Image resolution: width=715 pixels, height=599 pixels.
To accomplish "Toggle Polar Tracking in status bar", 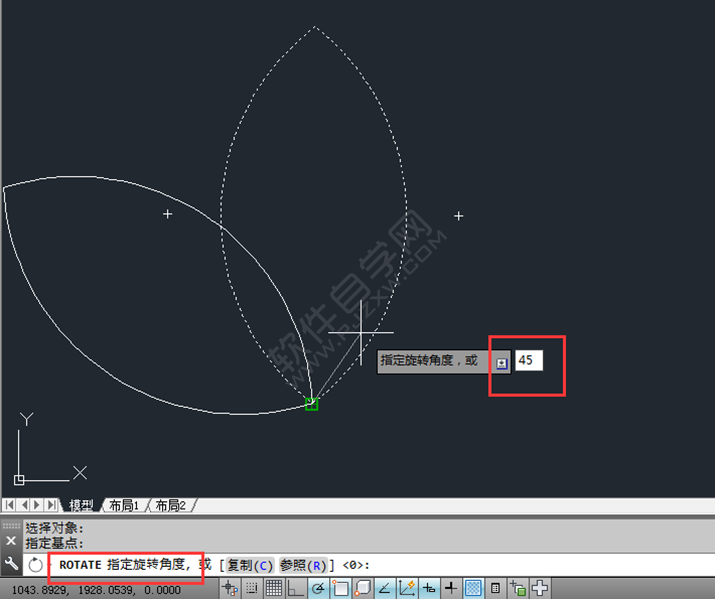I will pyautogui.click(x=318, y=588).
